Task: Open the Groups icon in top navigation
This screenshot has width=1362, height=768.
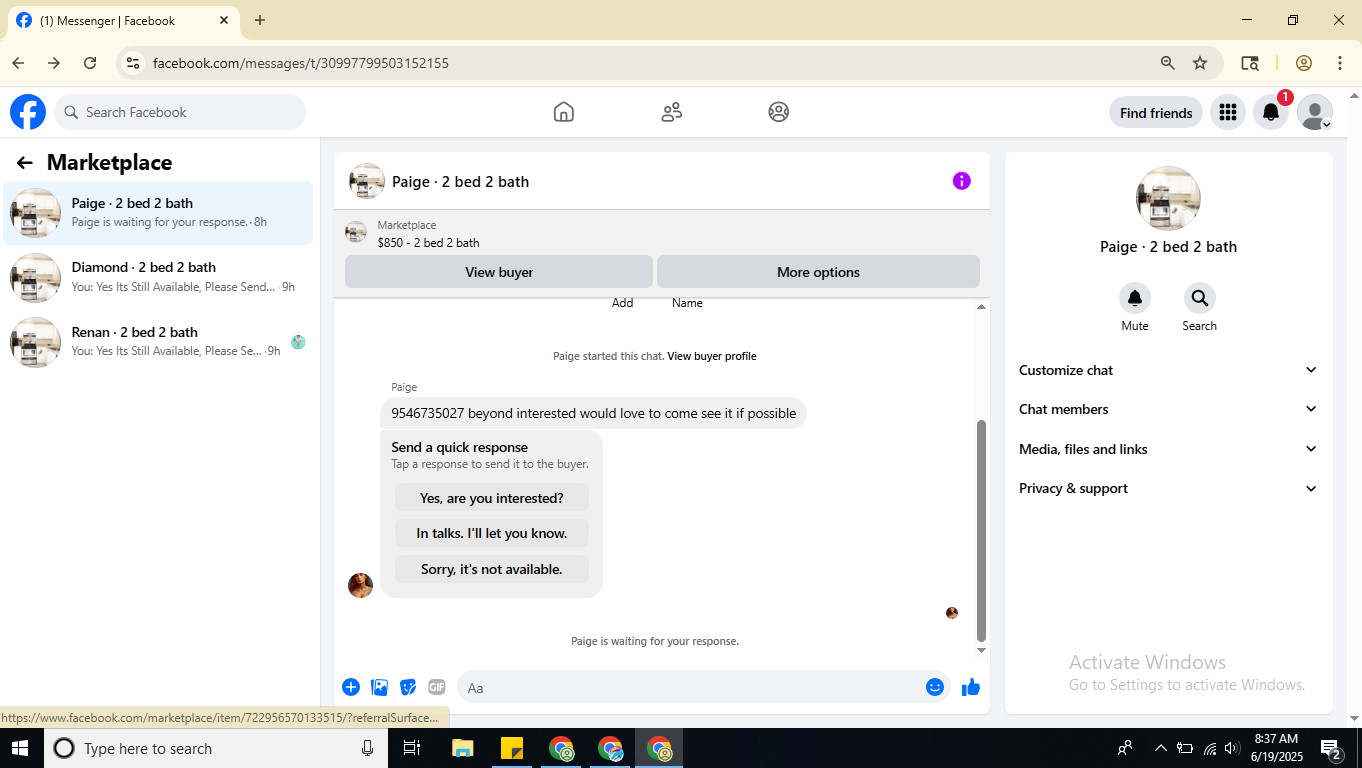Action: click(x=779, y=112)
